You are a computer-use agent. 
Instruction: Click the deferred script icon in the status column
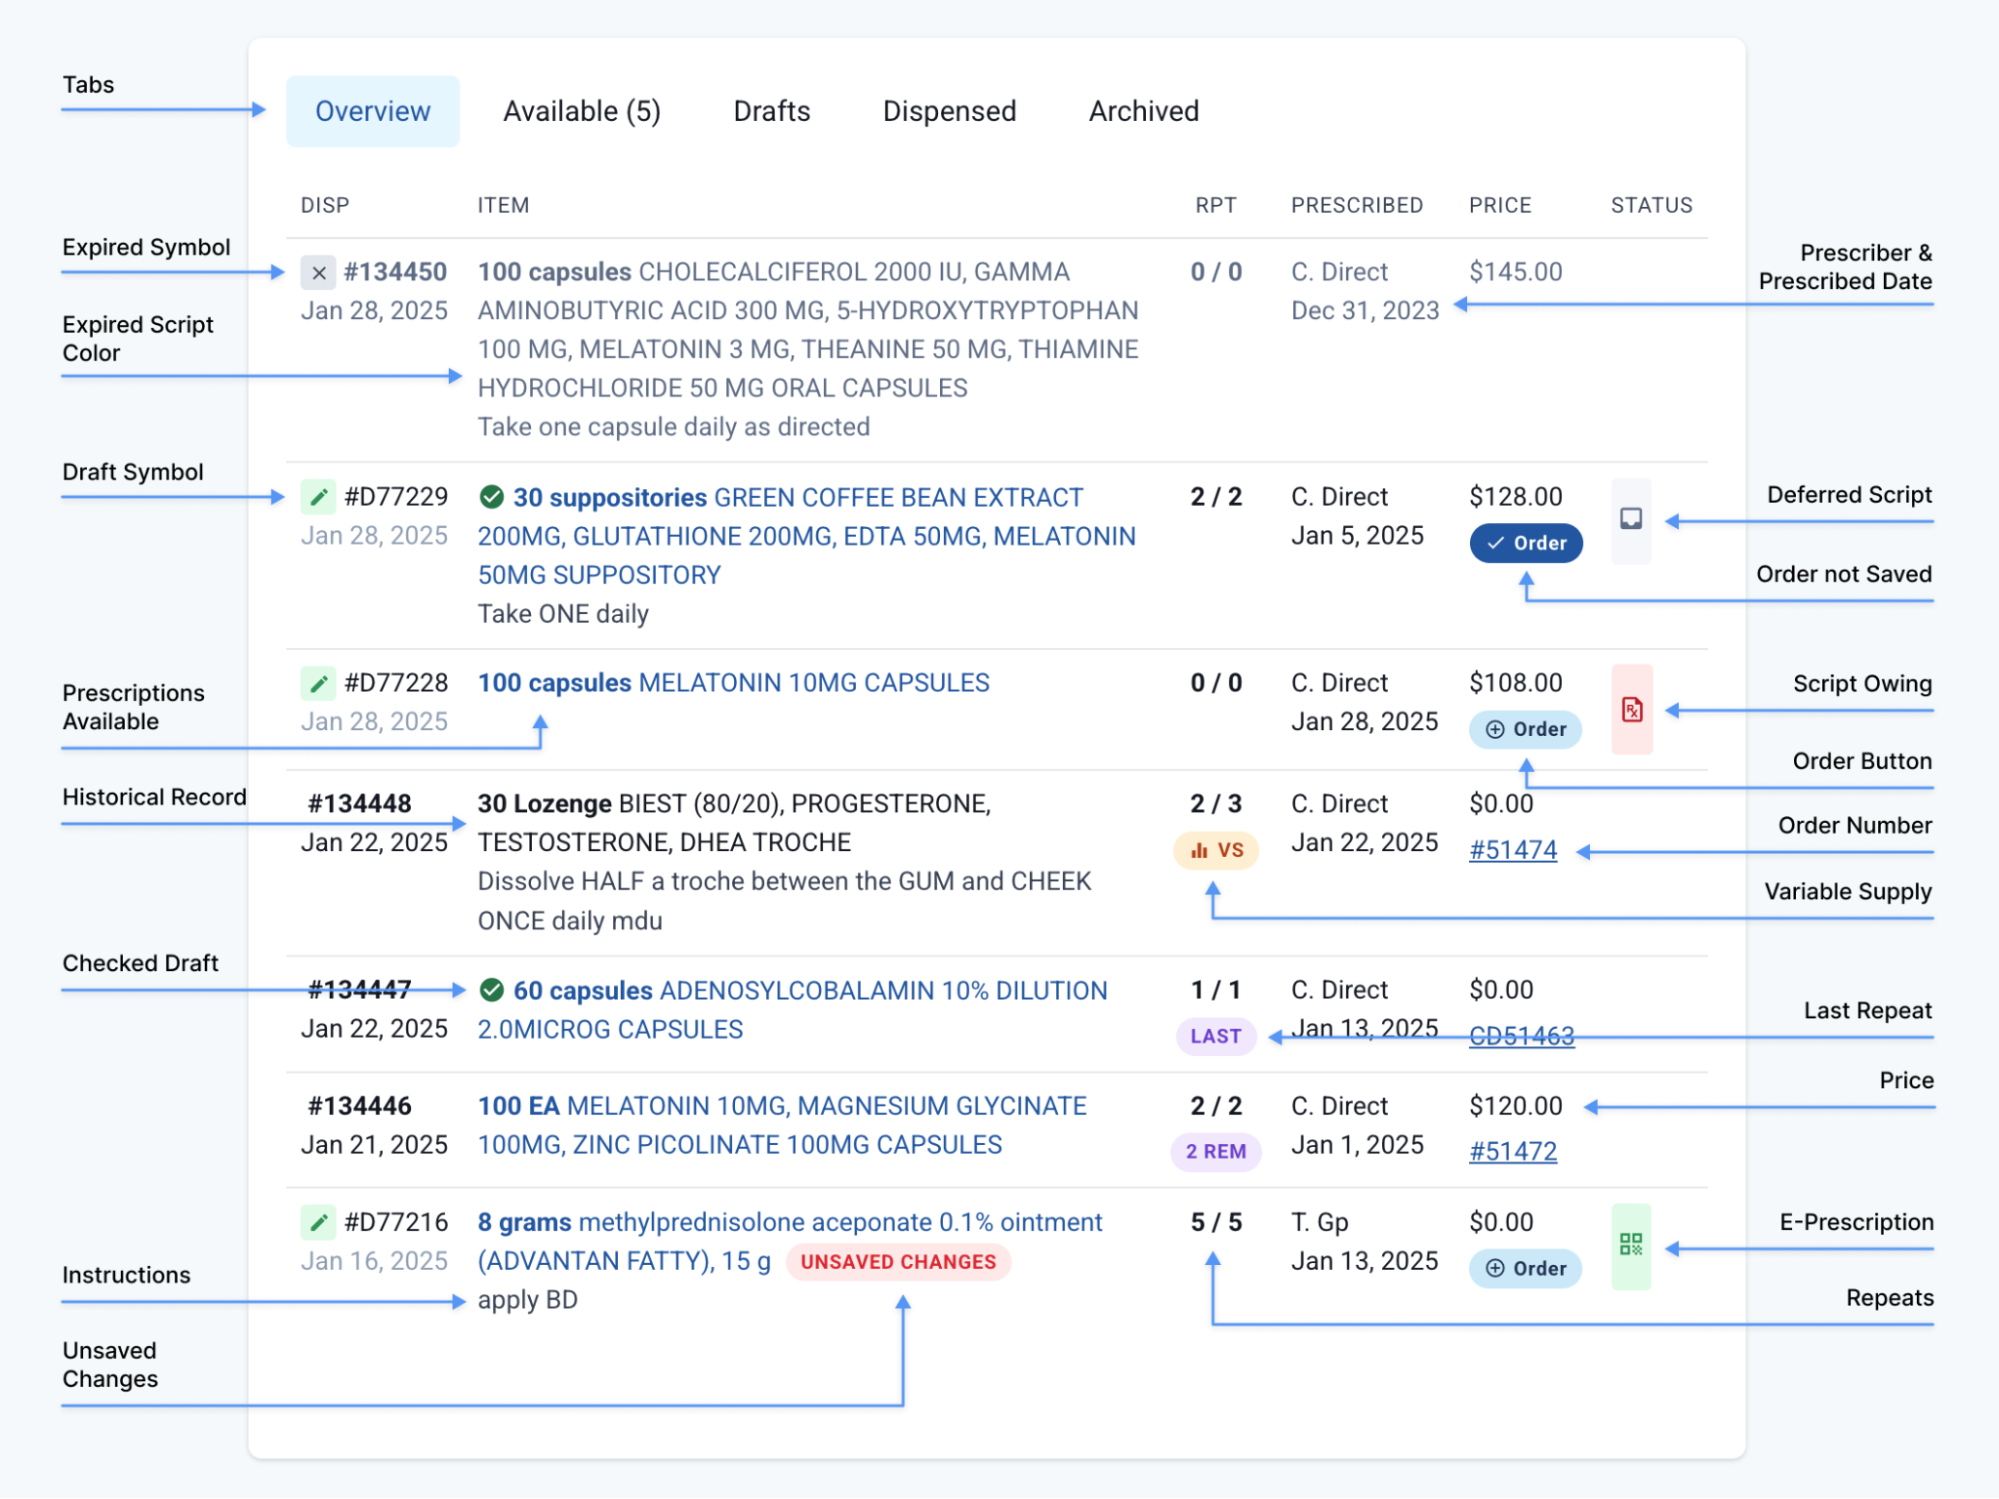1630,519
